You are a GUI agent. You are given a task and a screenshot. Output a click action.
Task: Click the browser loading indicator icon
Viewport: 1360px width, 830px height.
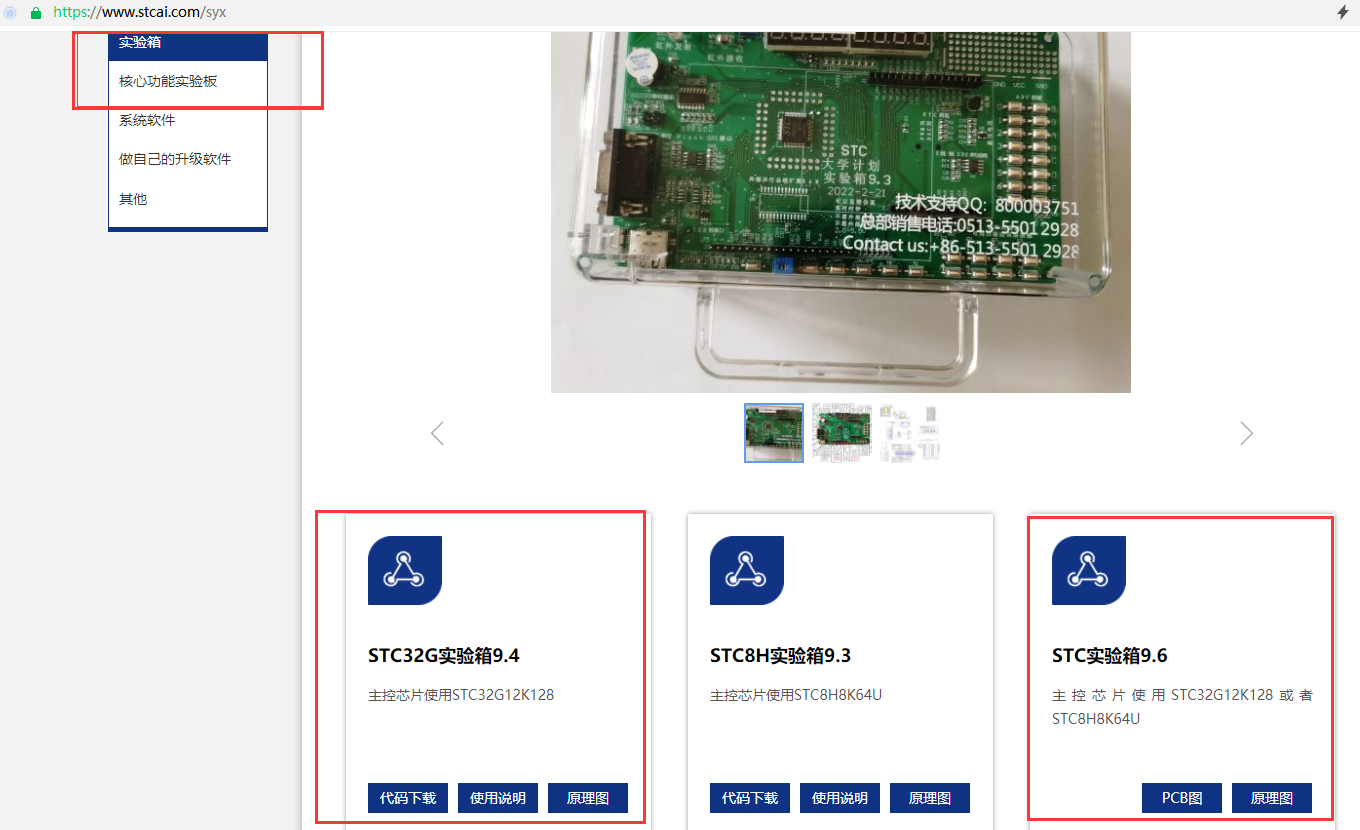pyautogui.click(x=11, y=13)
